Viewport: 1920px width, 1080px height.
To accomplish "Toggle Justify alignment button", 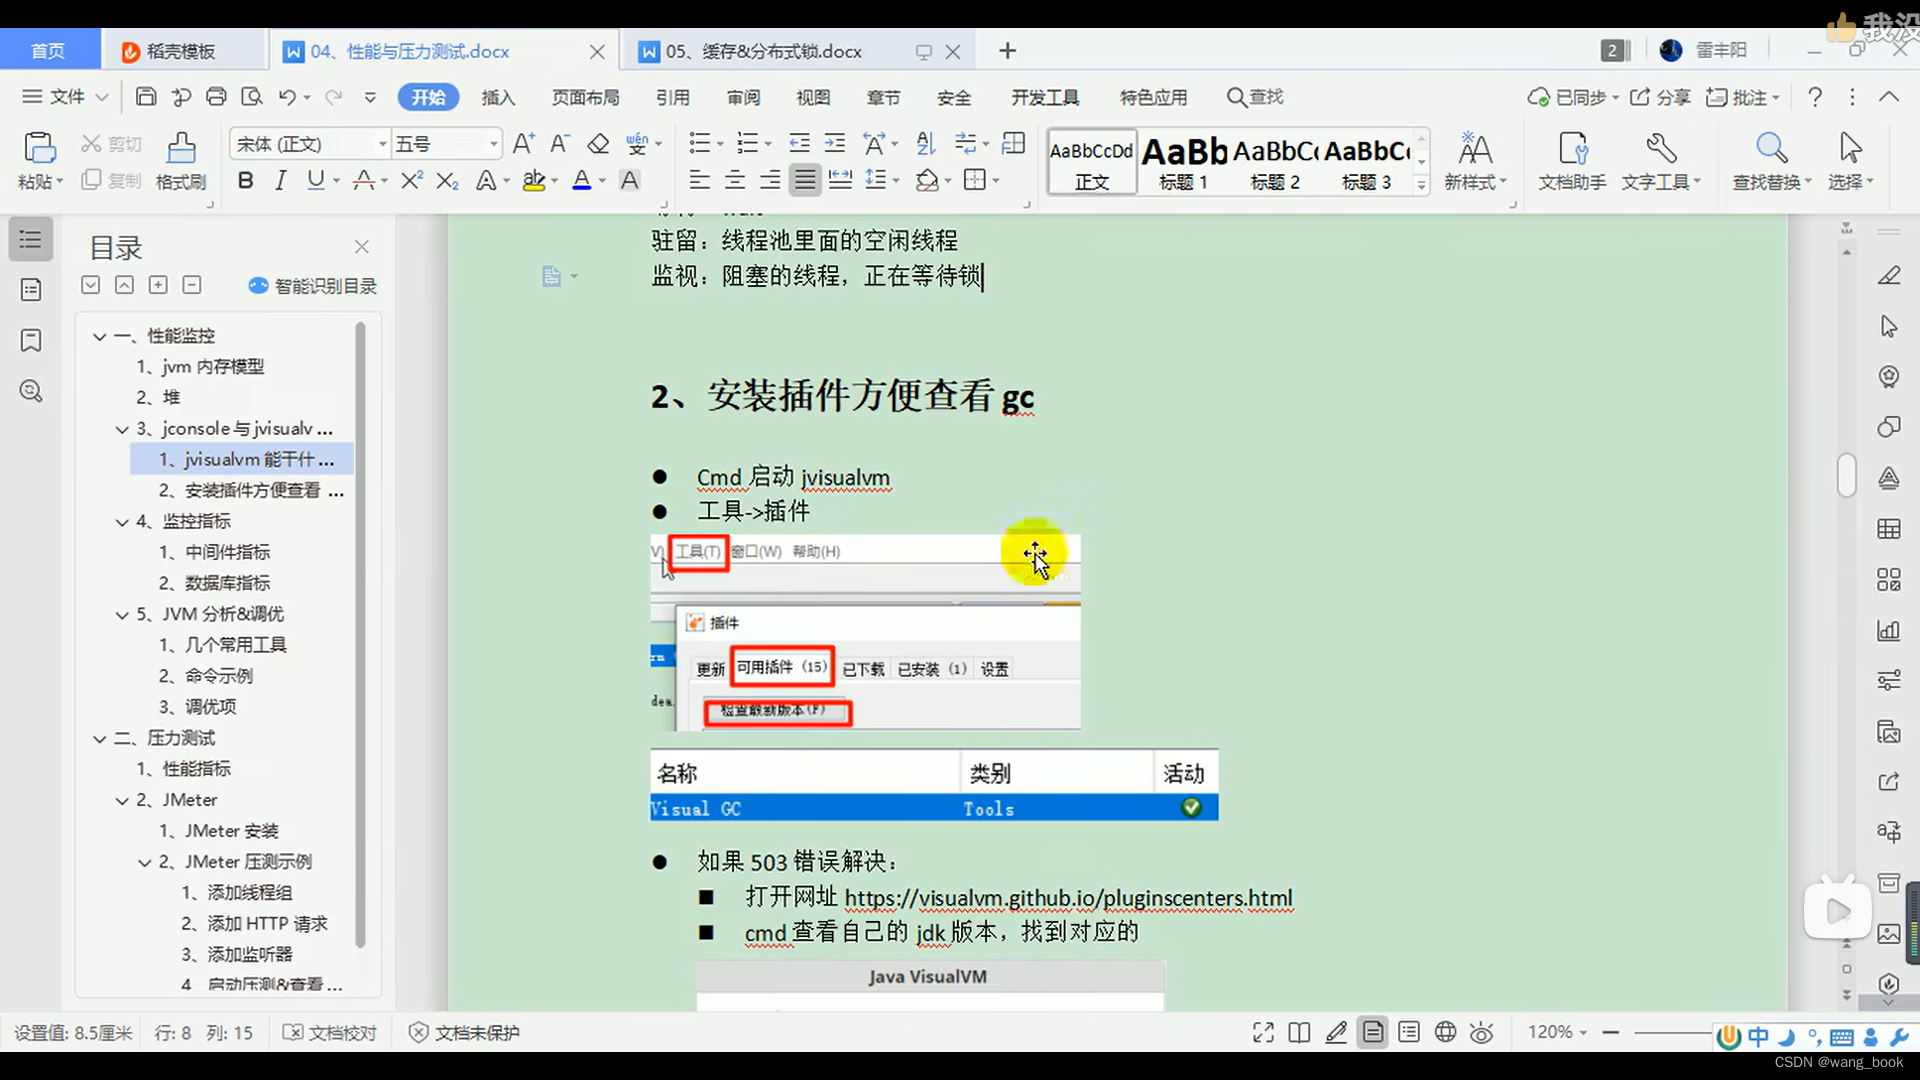I will pyautogui.click(x=804, y=181).
